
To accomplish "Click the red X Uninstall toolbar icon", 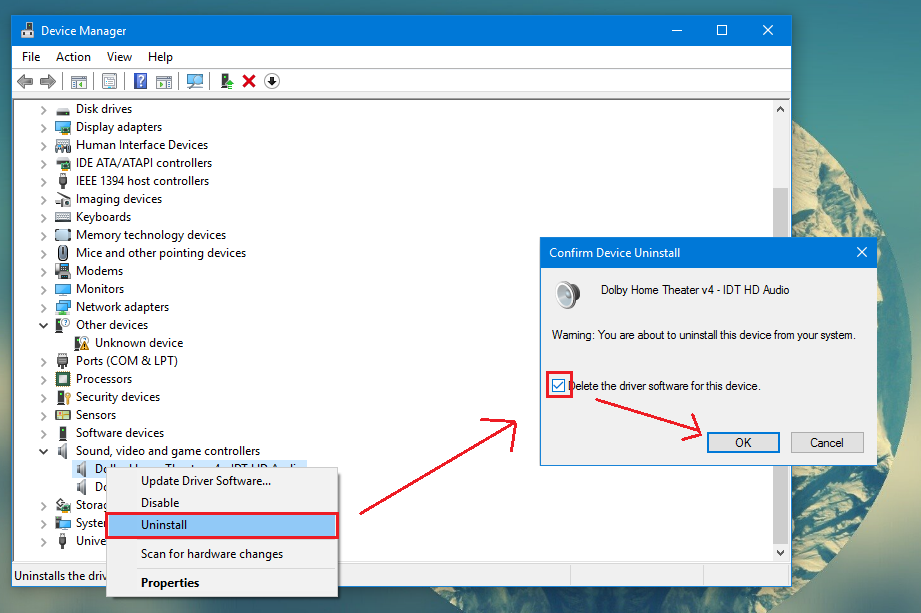I will coord(249,81).
